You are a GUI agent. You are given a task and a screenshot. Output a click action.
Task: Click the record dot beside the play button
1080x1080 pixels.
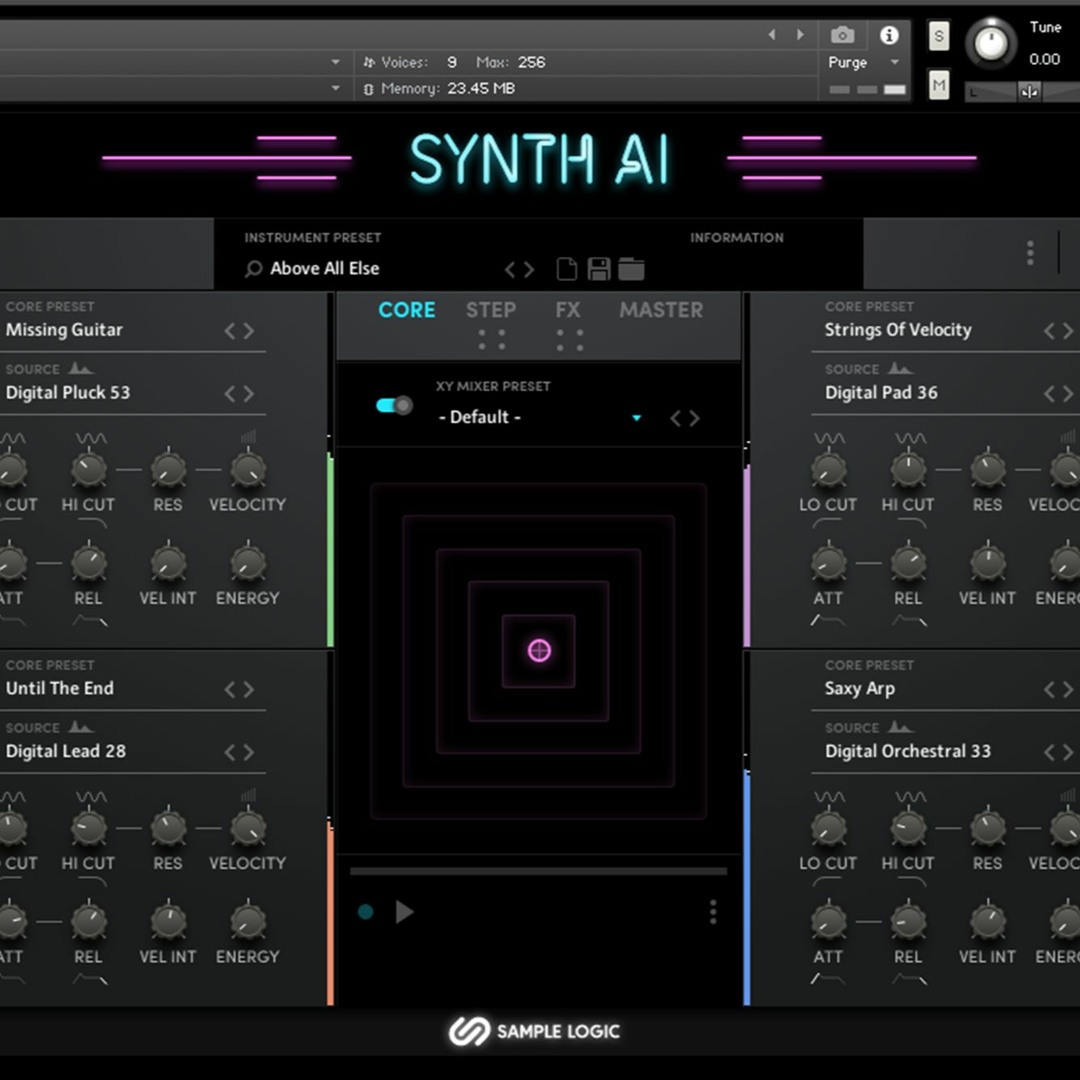tap(365, 912)
